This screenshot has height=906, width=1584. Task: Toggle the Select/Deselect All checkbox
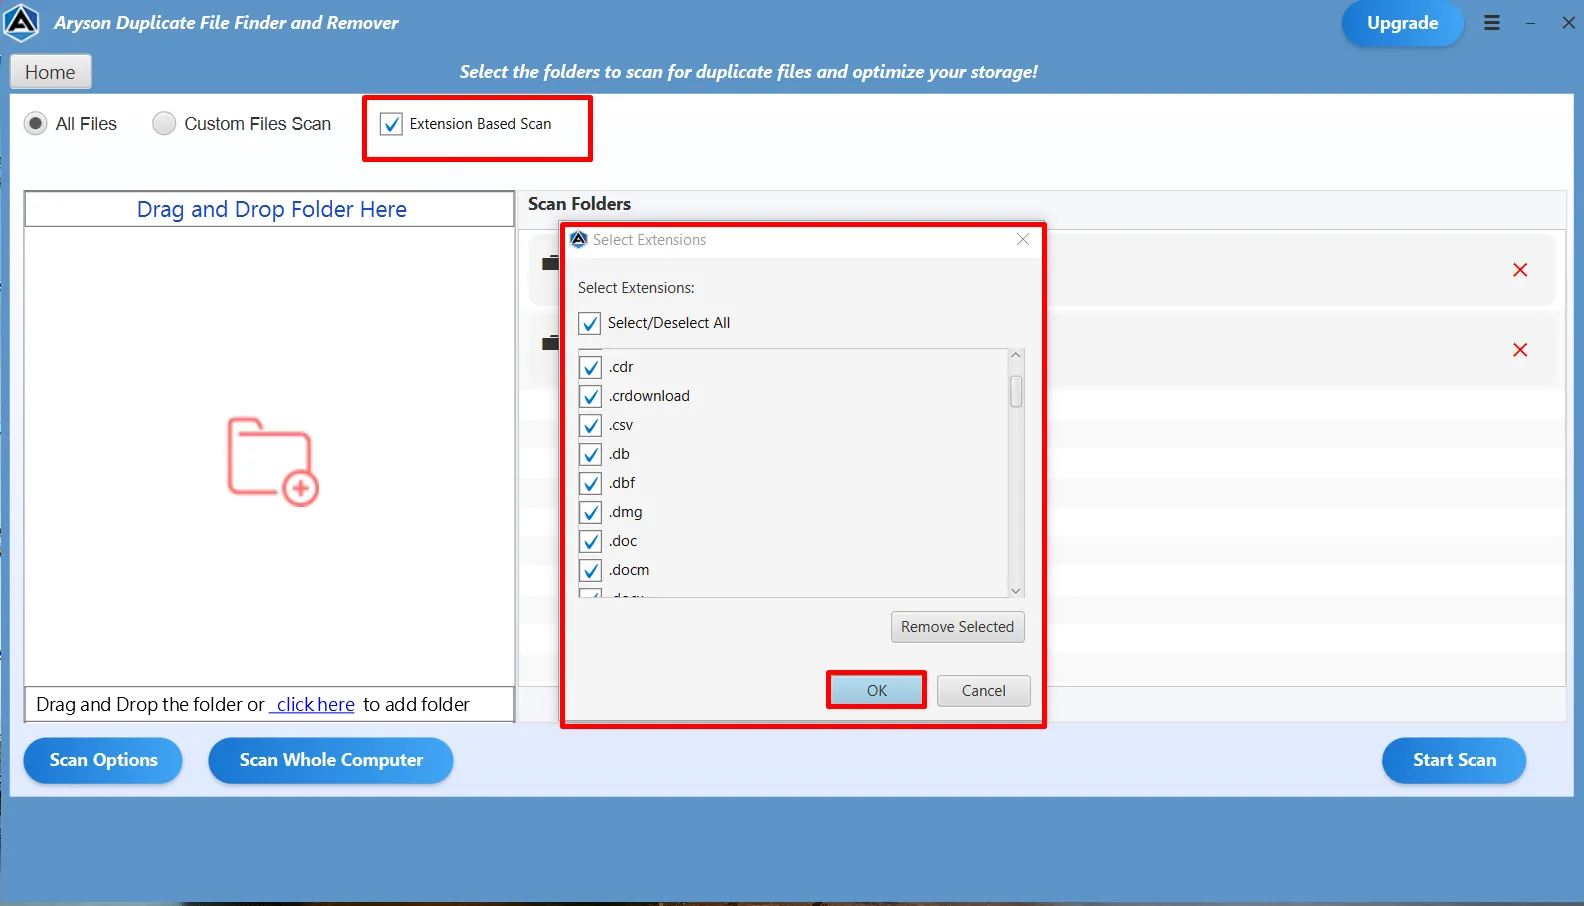(x=590, y=323)
